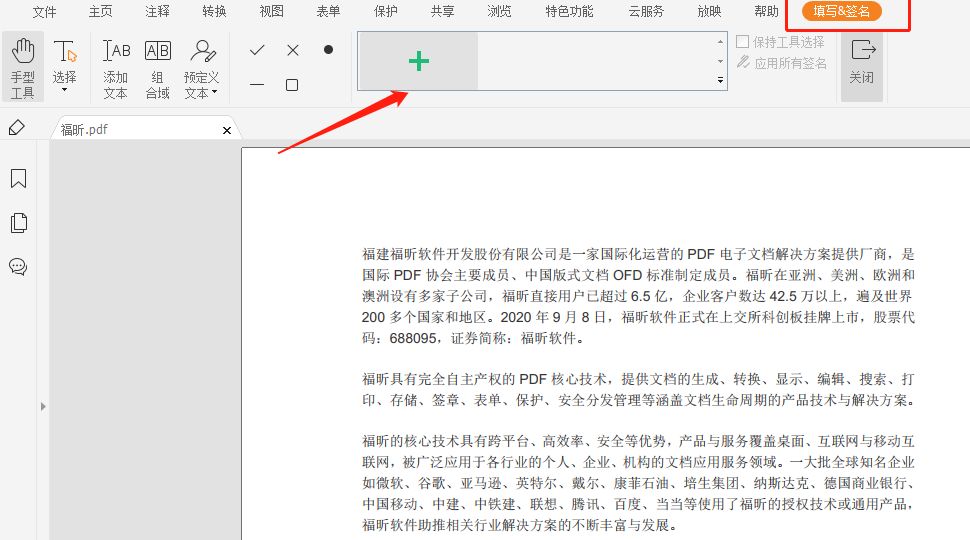Click the green plus to add signature
Image resolution: width=970 pixels, height=540 pixels.
pos(418,61)
